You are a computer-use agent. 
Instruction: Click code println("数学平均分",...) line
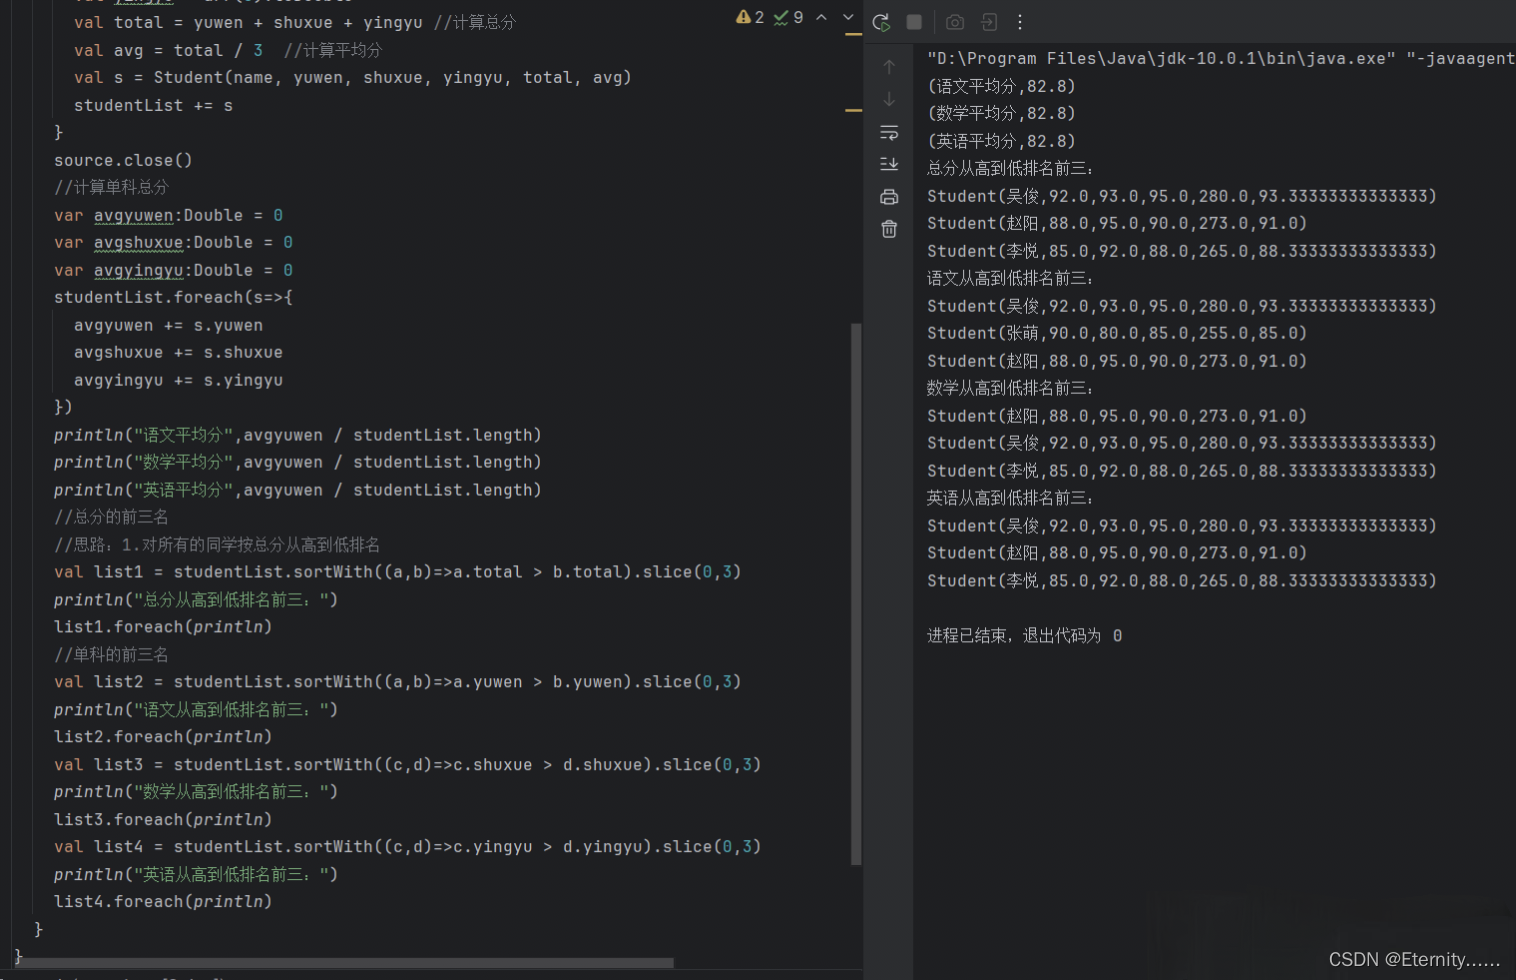point(297,462)
